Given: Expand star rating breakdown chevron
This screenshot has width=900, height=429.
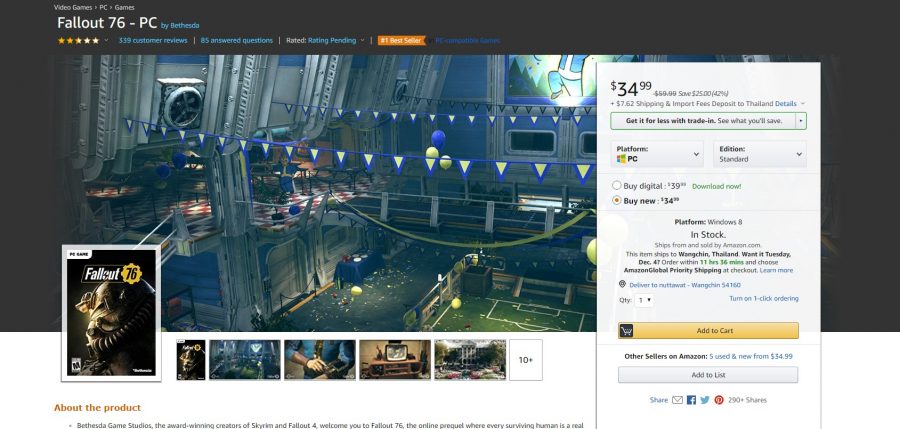Looking at the screenshot, I should click(x=106, y=40).
